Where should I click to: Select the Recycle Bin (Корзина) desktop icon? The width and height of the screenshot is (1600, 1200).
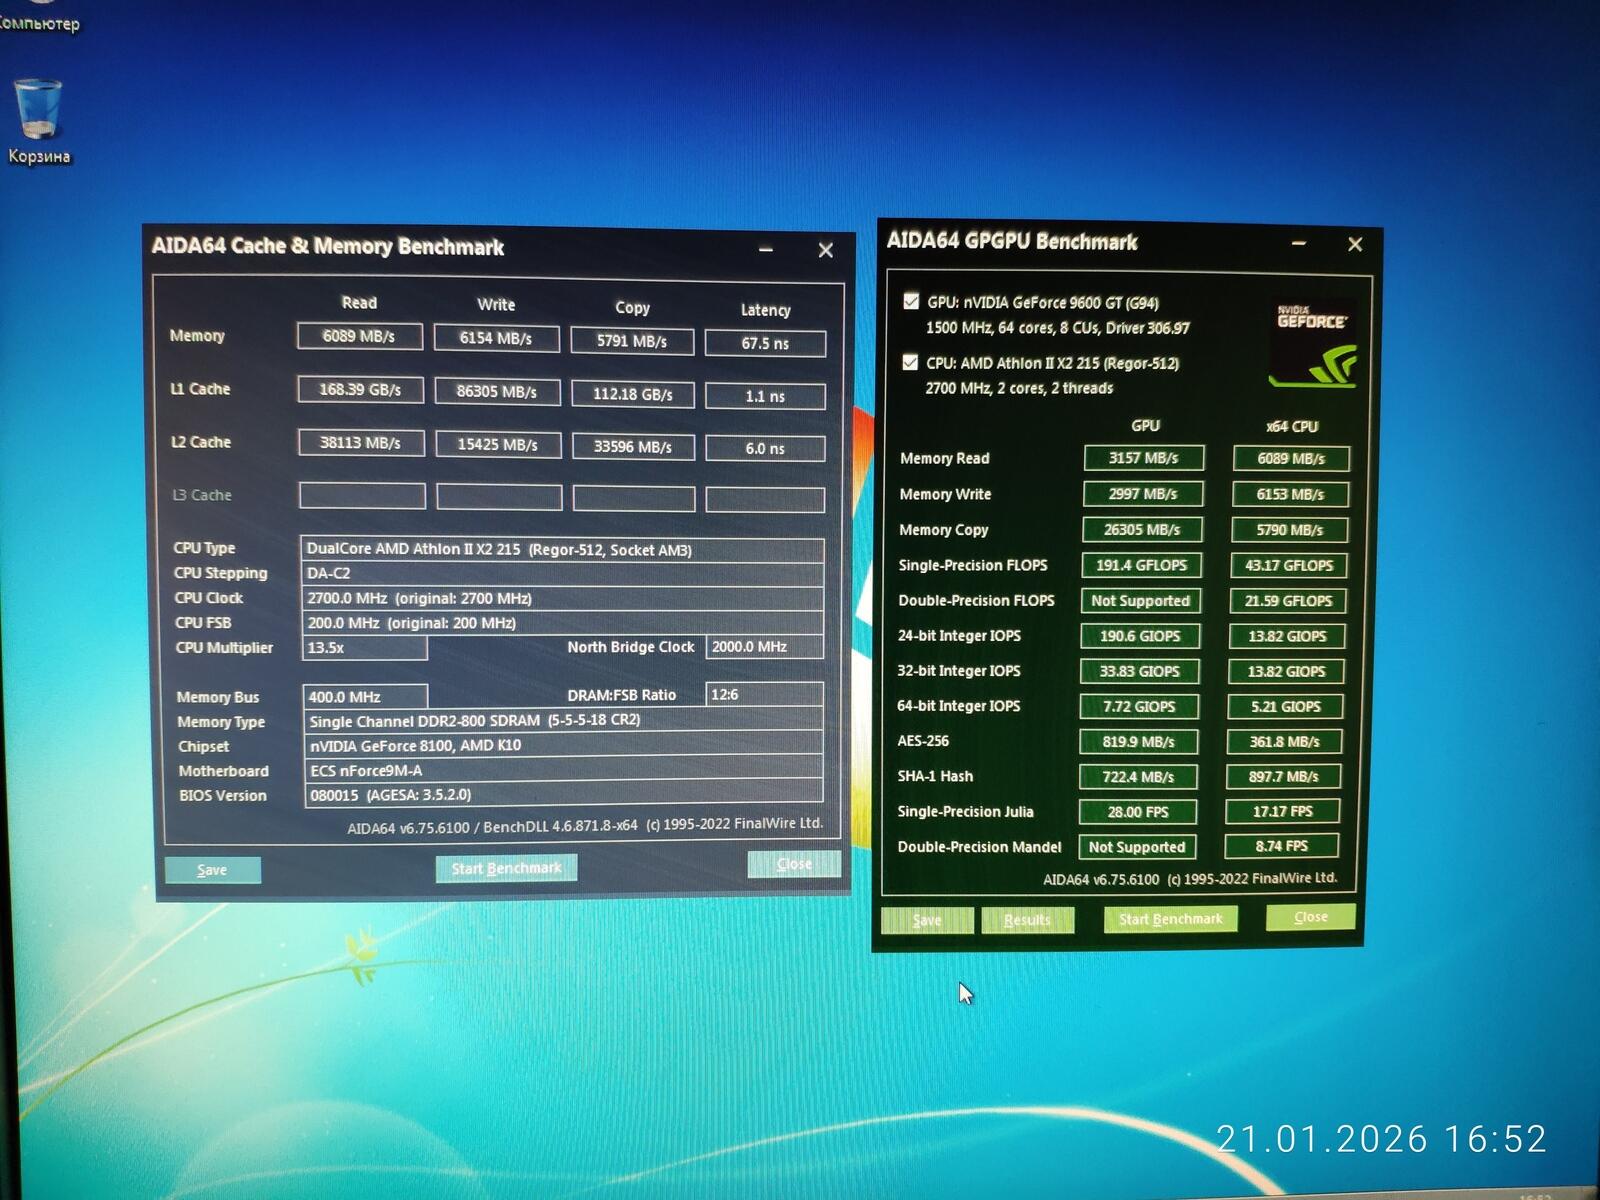click(39, 121)
